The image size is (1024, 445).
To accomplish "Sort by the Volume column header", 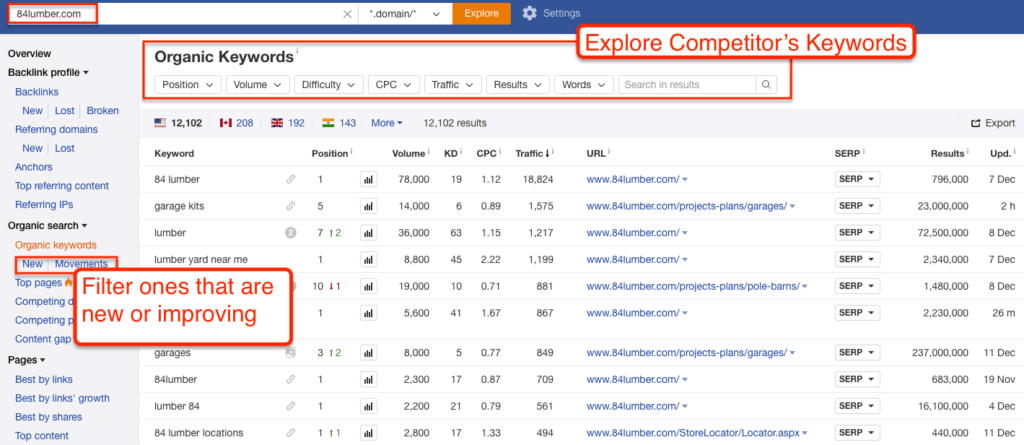I will [411, 154].
